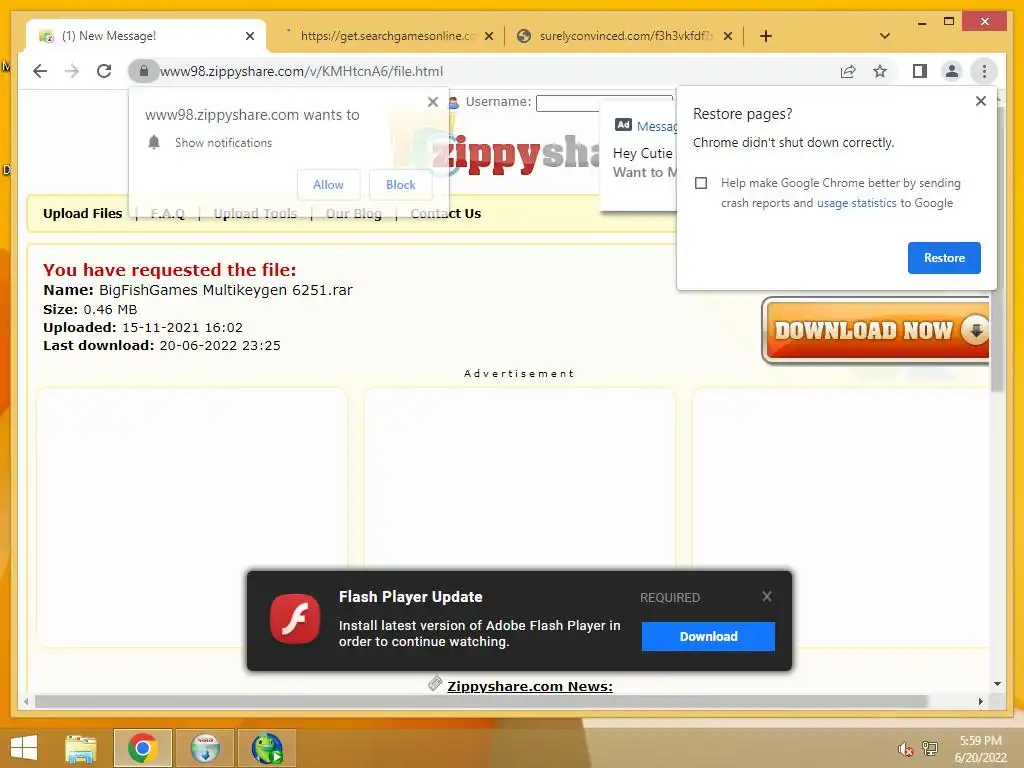
Task: Open the Zippyshare.com News link
Action: pyautogui.click(x=530, y=686)
